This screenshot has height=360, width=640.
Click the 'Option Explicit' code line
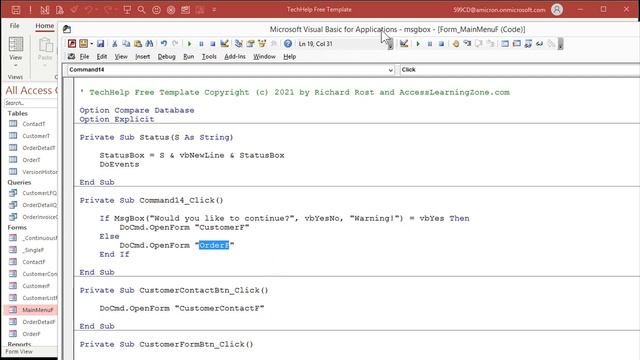point(117,119)
